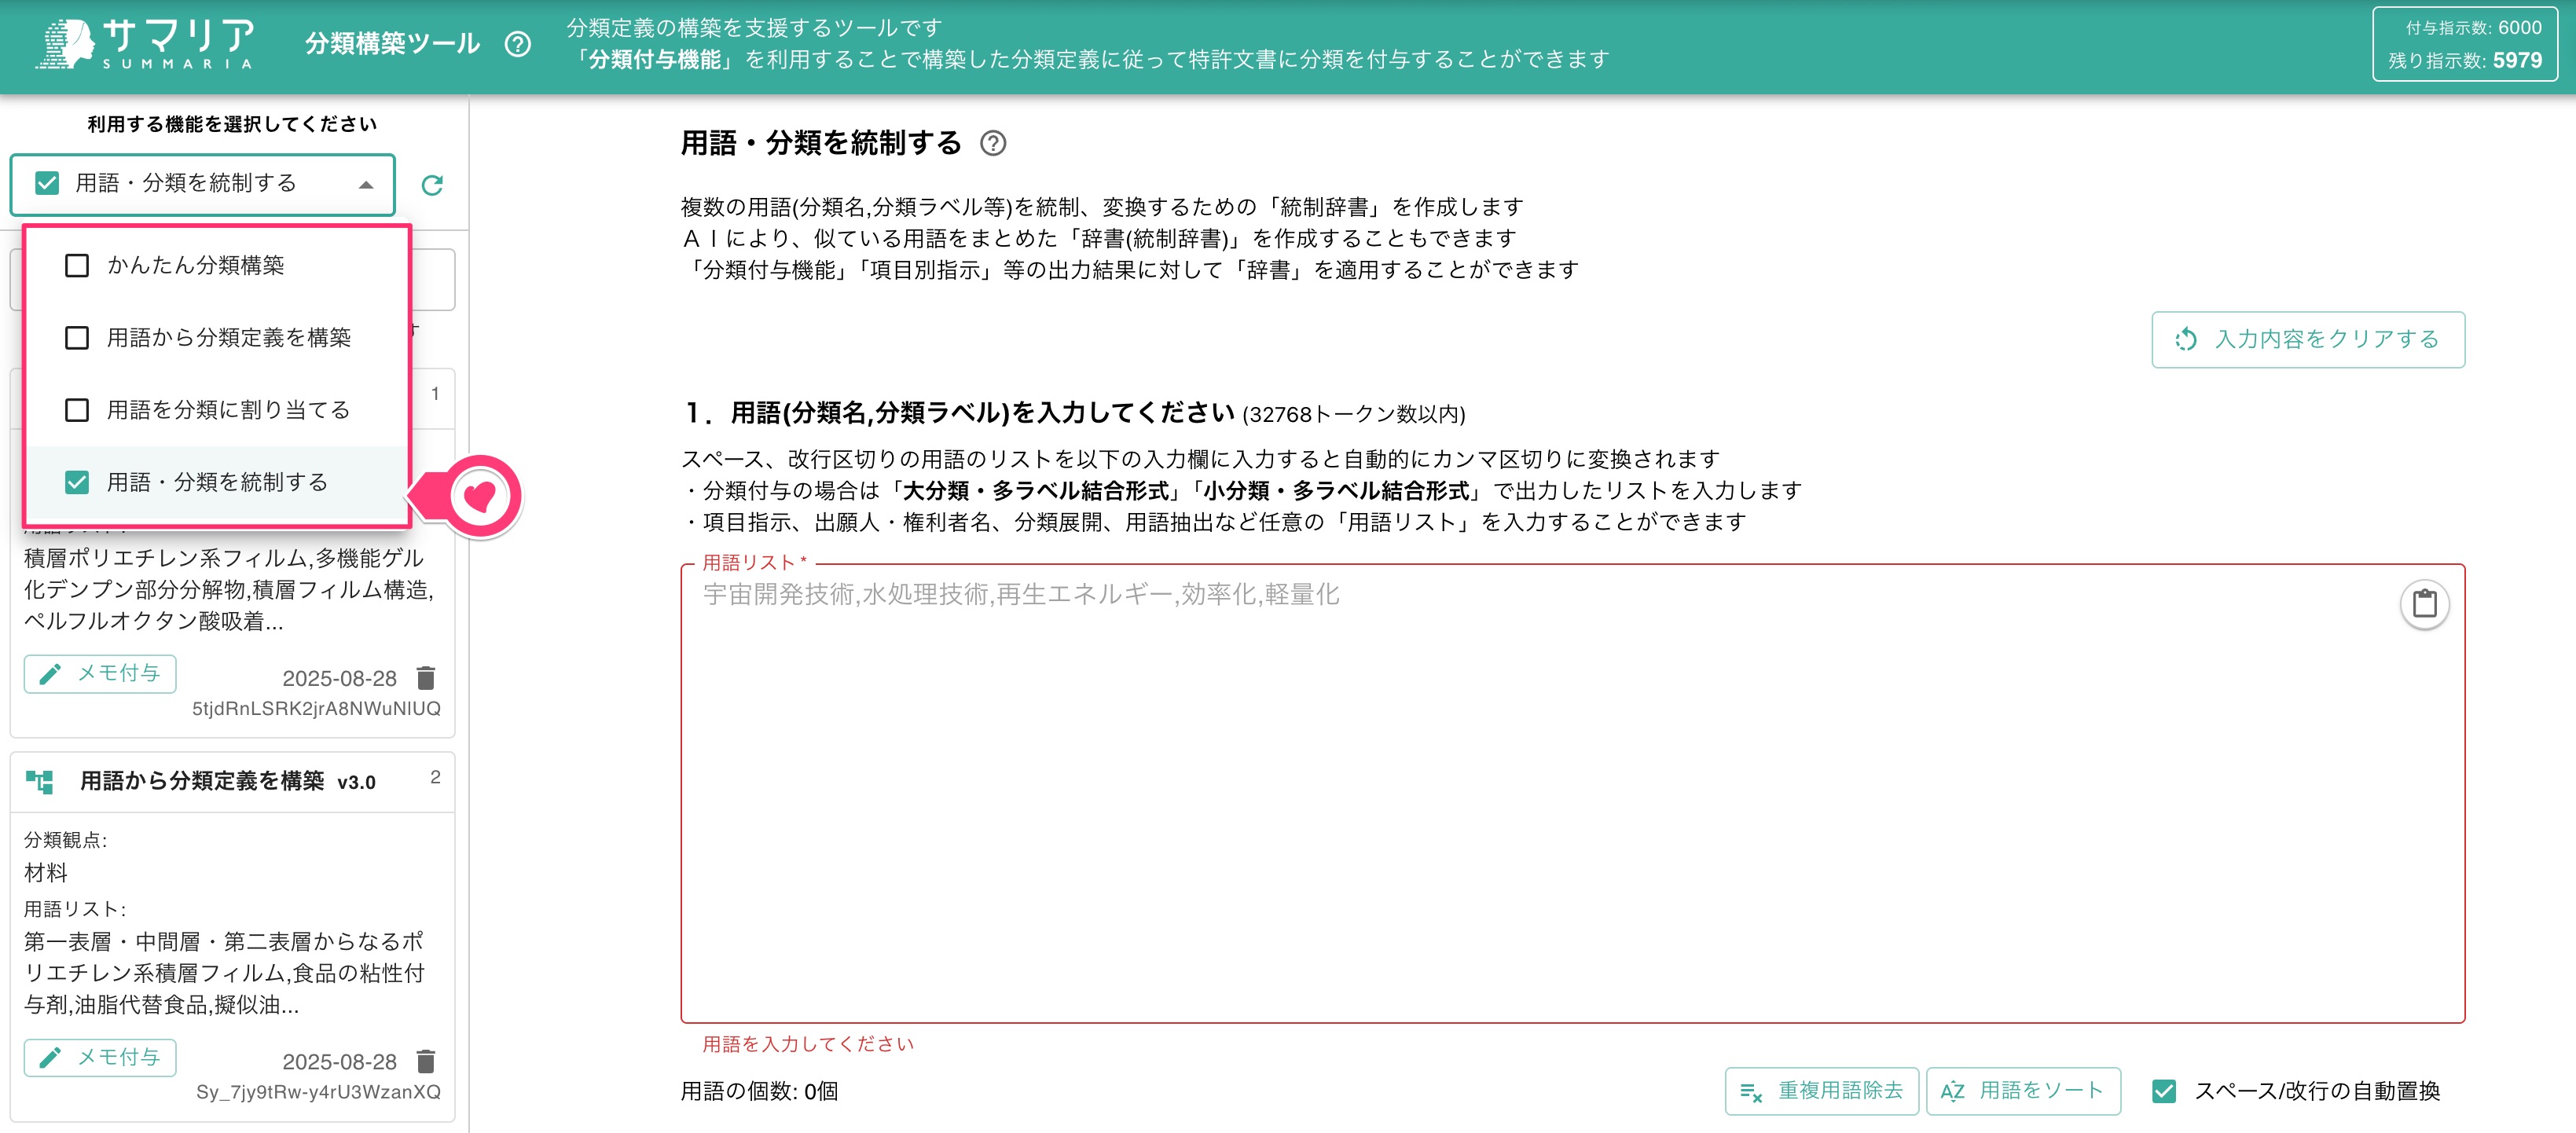The width and height of the screenshot is (2576, 1133).
Task: Click 入力内容をクリアする button
Action: coord(2307,339)
